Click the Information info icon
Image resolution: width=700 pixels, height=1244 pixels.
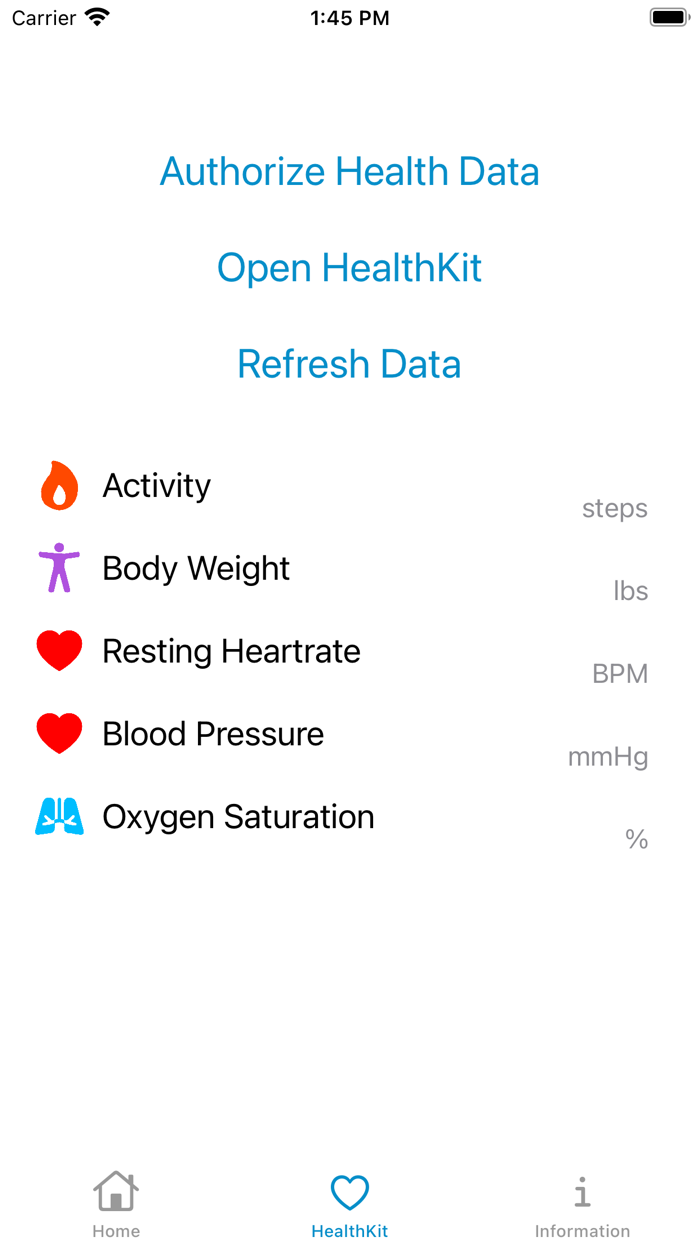click(x=583, y=1191)
